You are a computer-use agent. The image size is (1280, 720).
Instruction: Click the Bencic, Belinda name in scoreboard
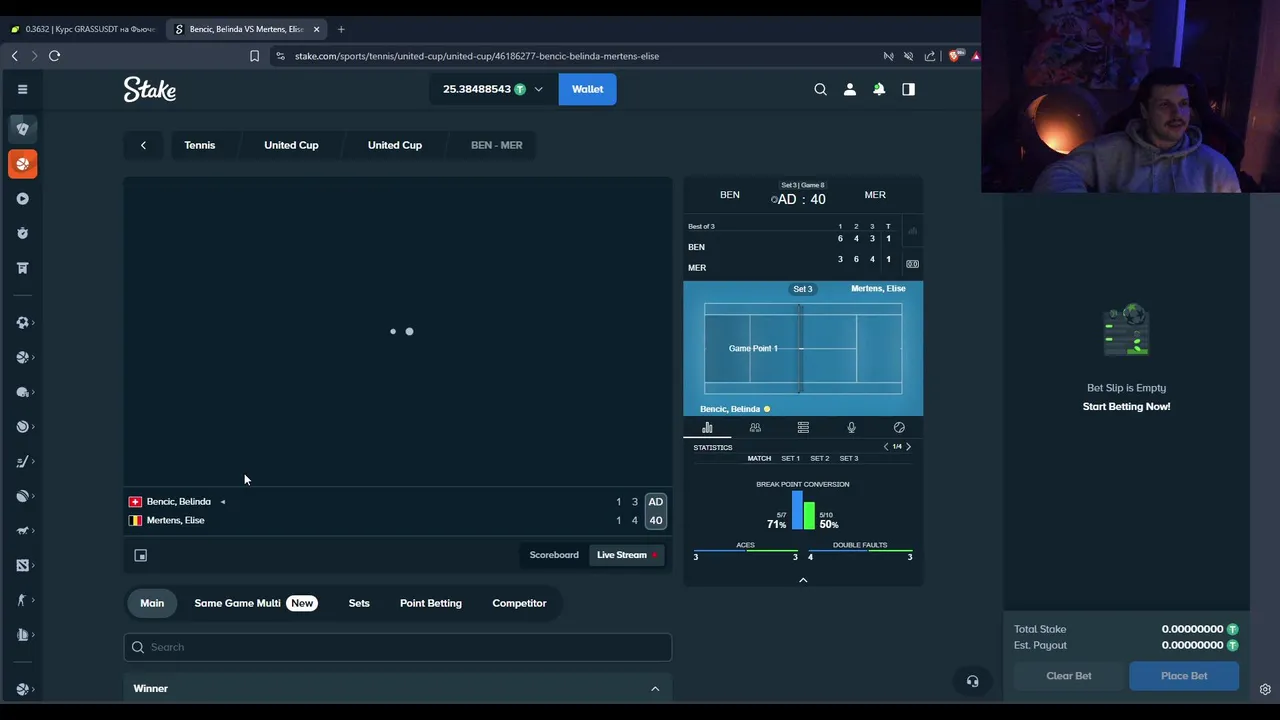[178, 502]
